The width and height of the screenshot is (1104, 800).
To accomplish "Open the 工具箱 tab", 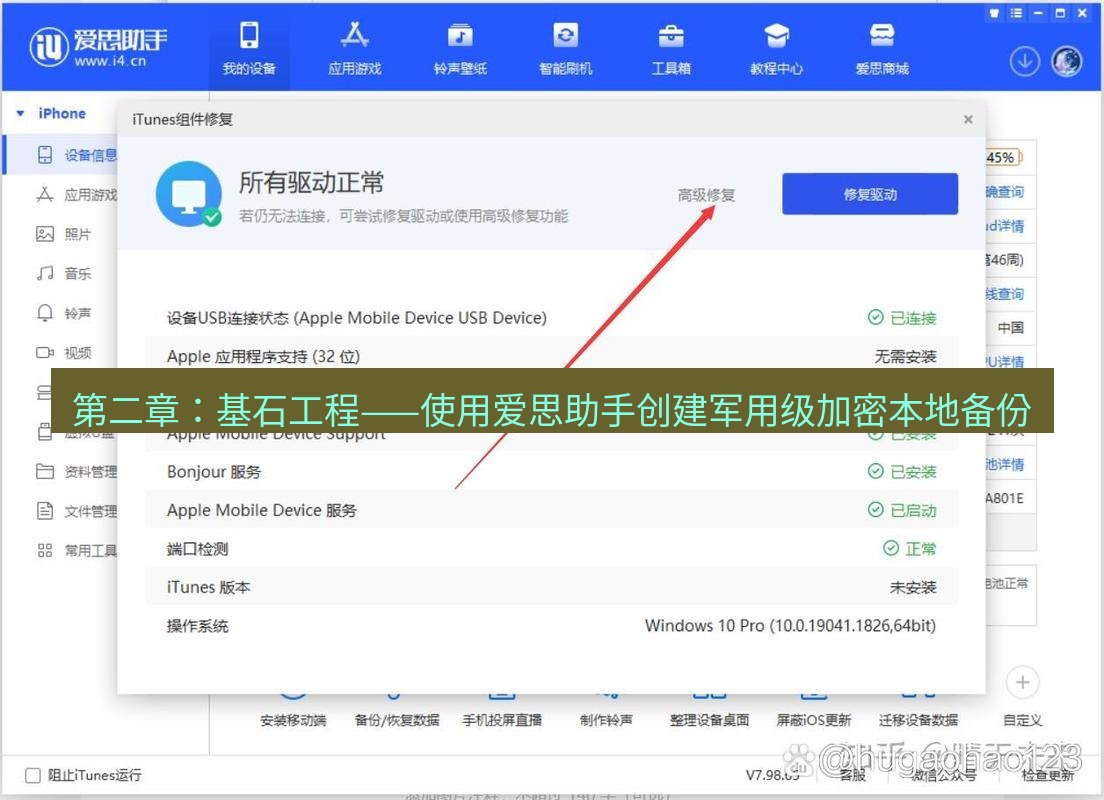I will point(671,48).
